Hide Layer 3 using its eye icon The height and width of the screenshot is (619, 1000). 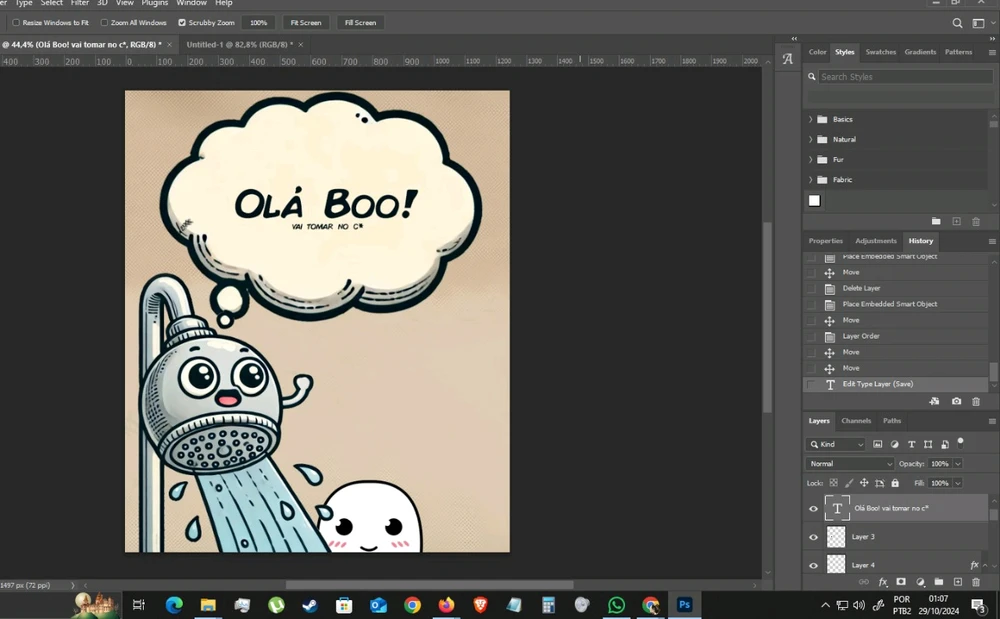pos(813,537)
